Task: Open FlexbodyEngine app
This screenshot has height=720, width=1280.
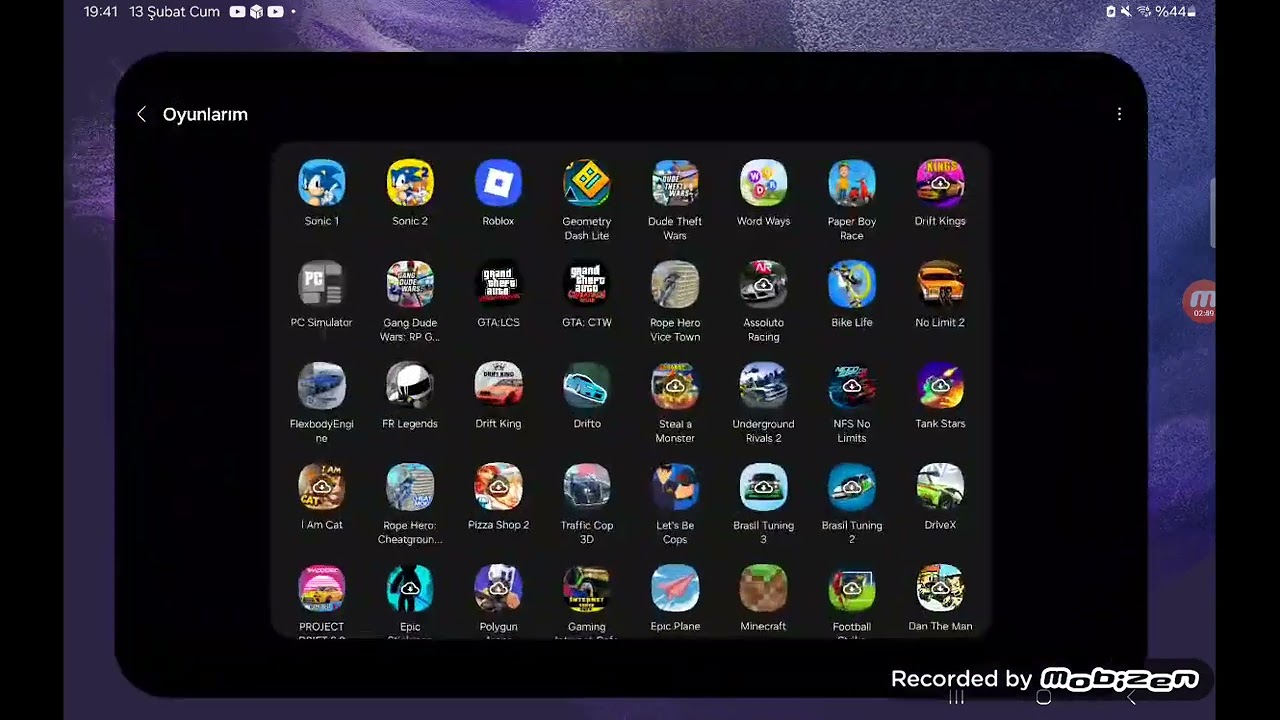Action: point(321,386)
